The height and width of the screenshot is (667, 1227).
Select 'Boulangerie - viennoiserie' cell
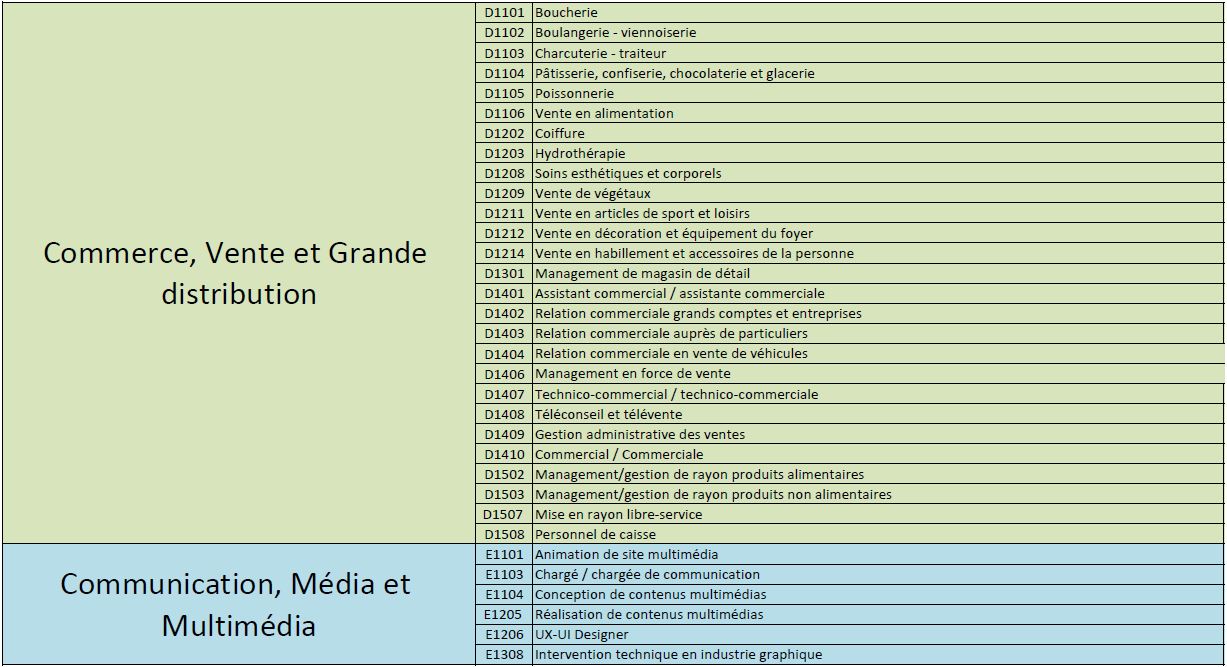(x=879, y=33)
